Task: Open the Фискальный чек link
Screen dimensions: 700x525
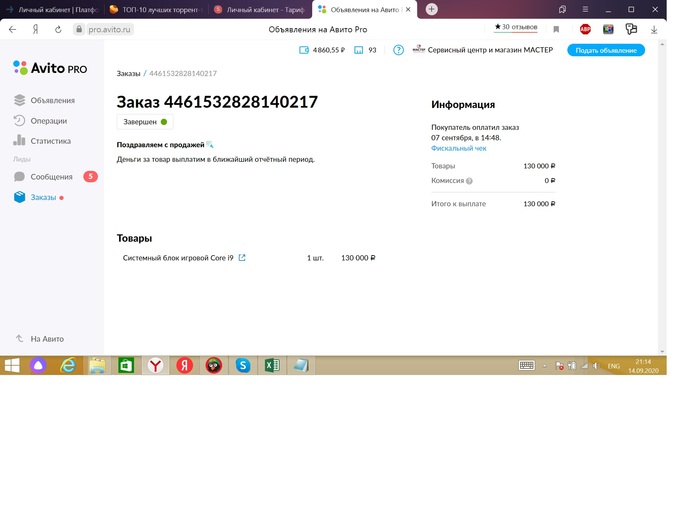Action: pos(459,148)
